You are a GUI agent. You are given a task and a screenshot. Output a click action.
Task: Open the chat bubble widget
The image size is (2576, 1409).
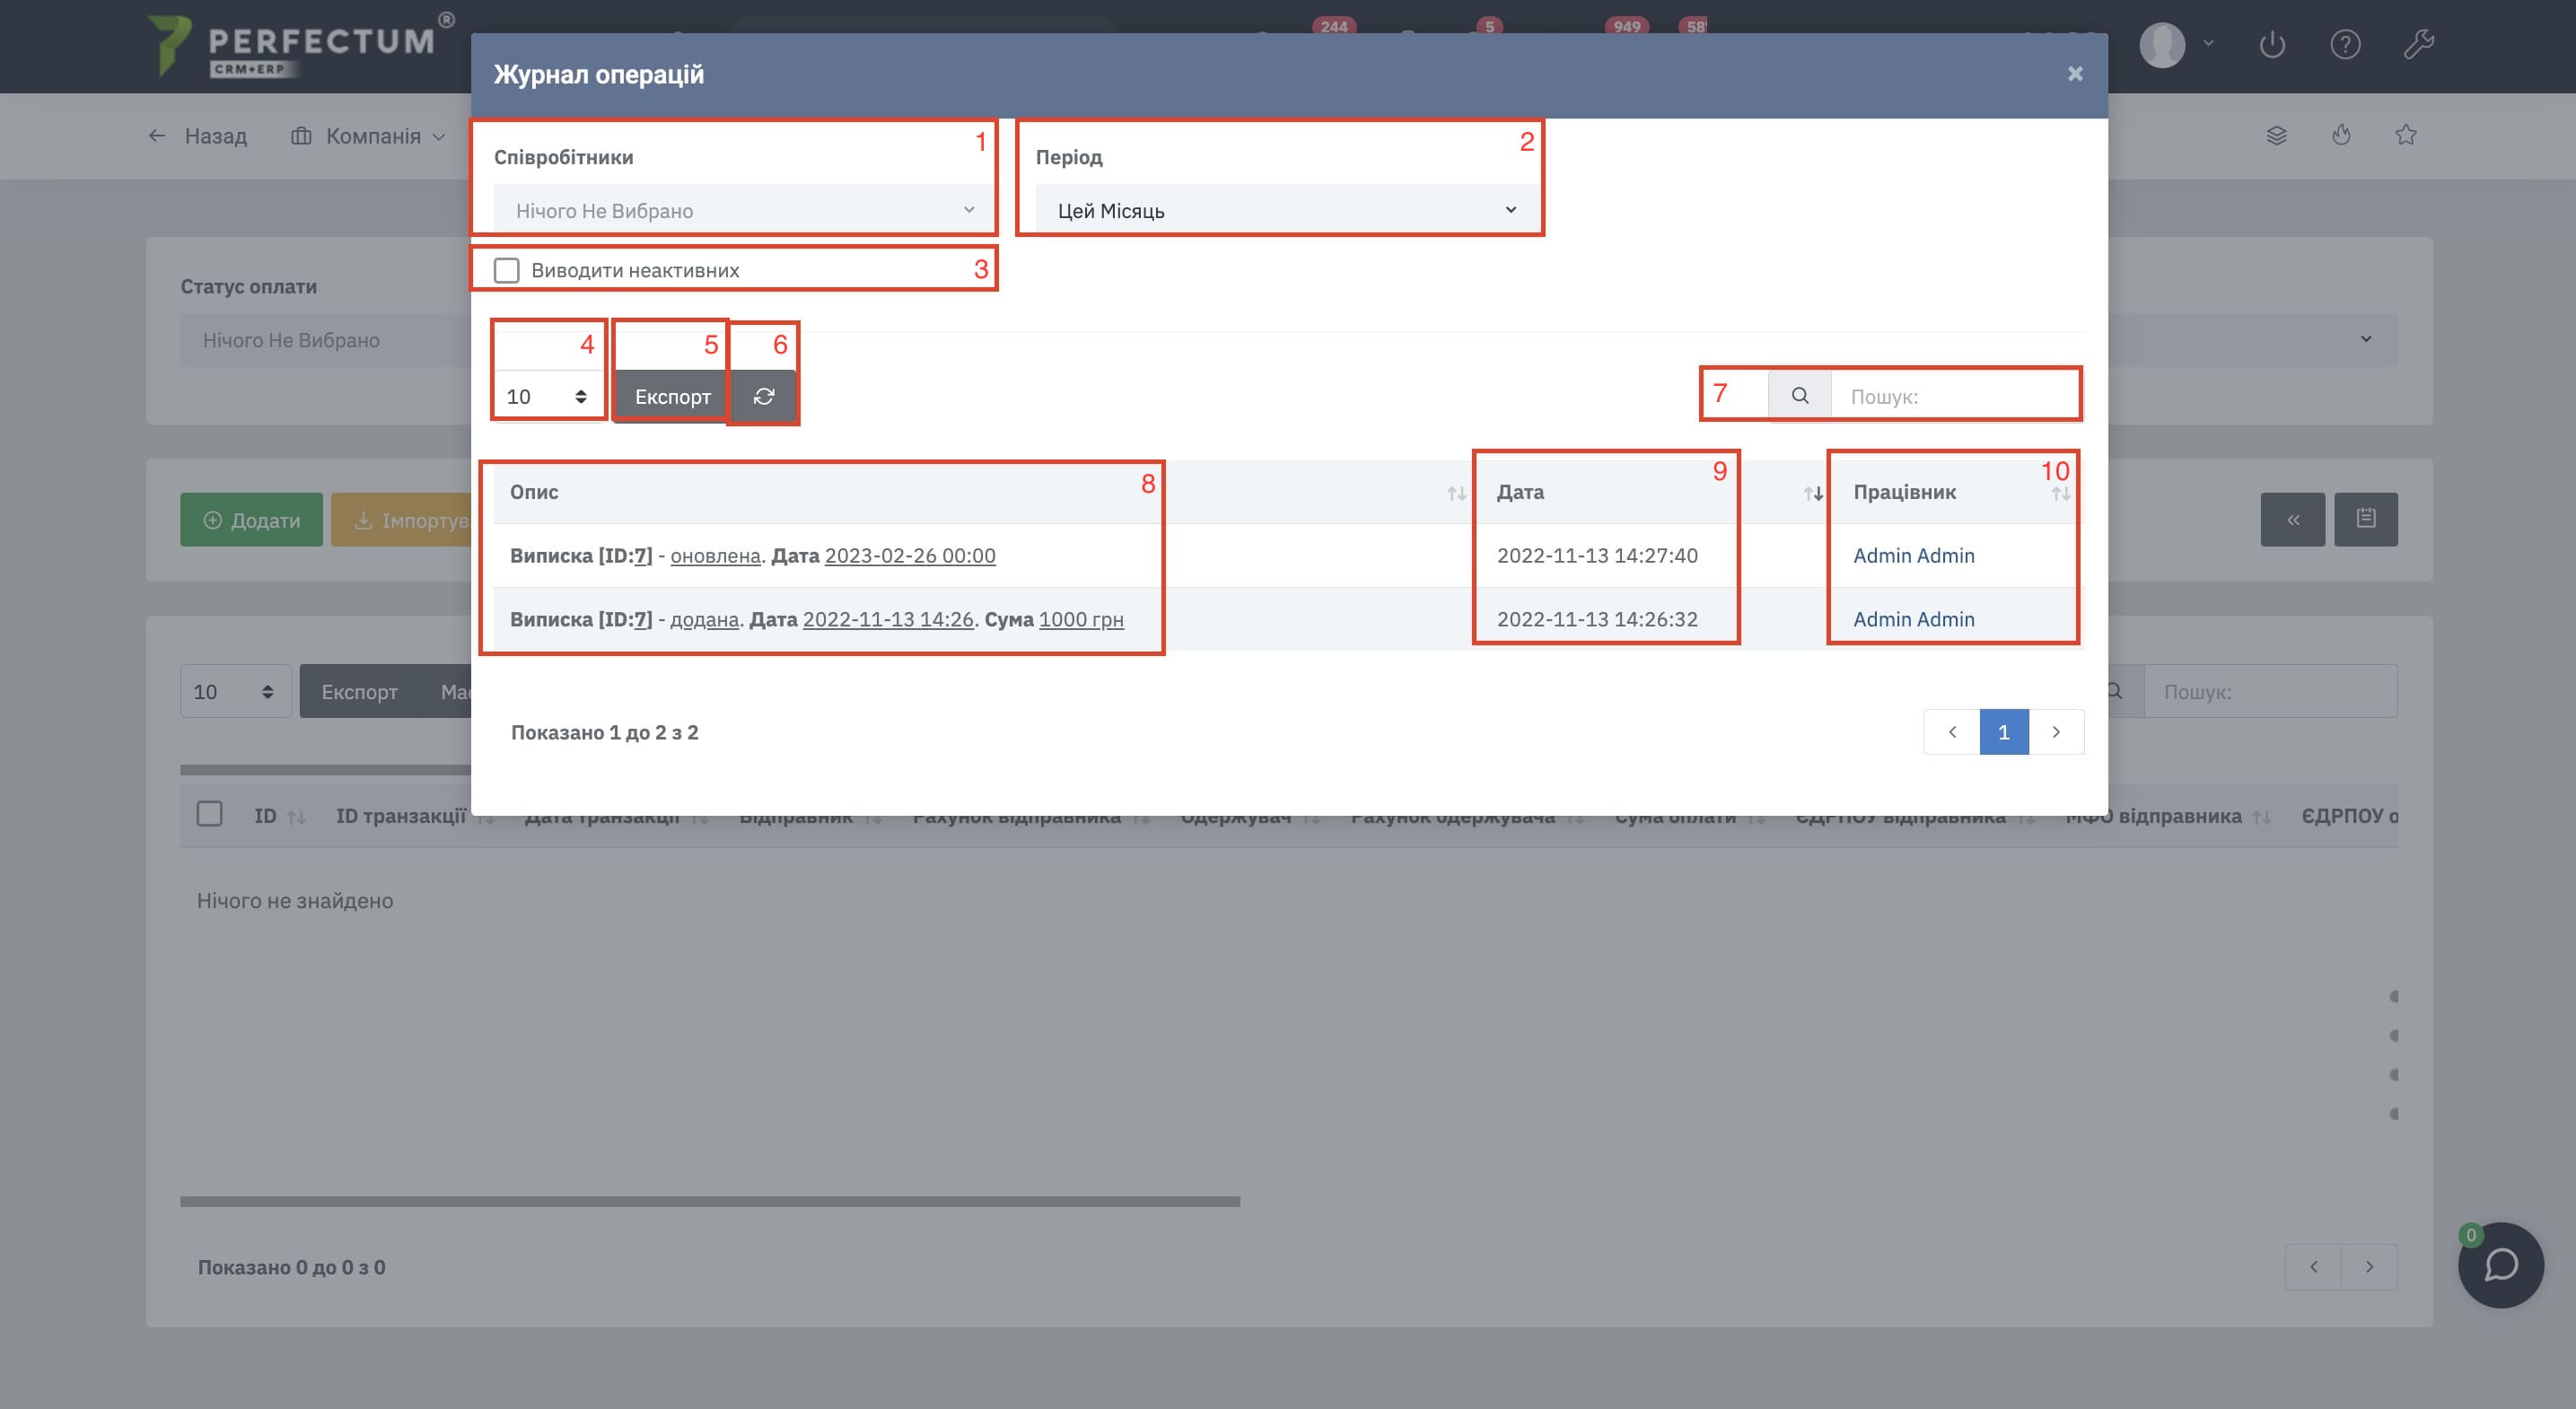[2500, 1265]
